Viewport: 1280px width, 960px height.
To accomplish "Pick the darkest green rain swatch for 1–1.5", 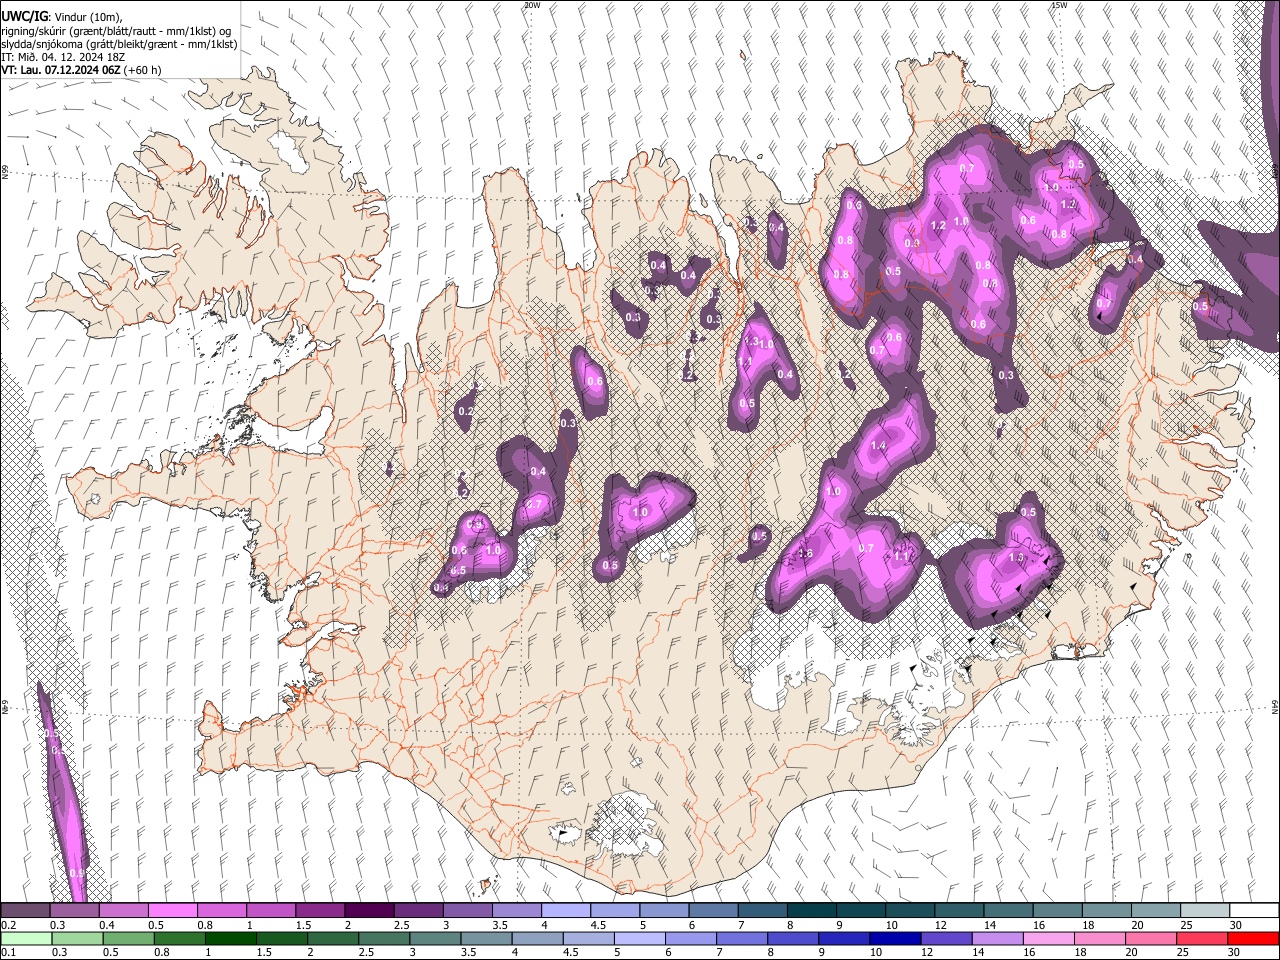I will pos(231,938).
